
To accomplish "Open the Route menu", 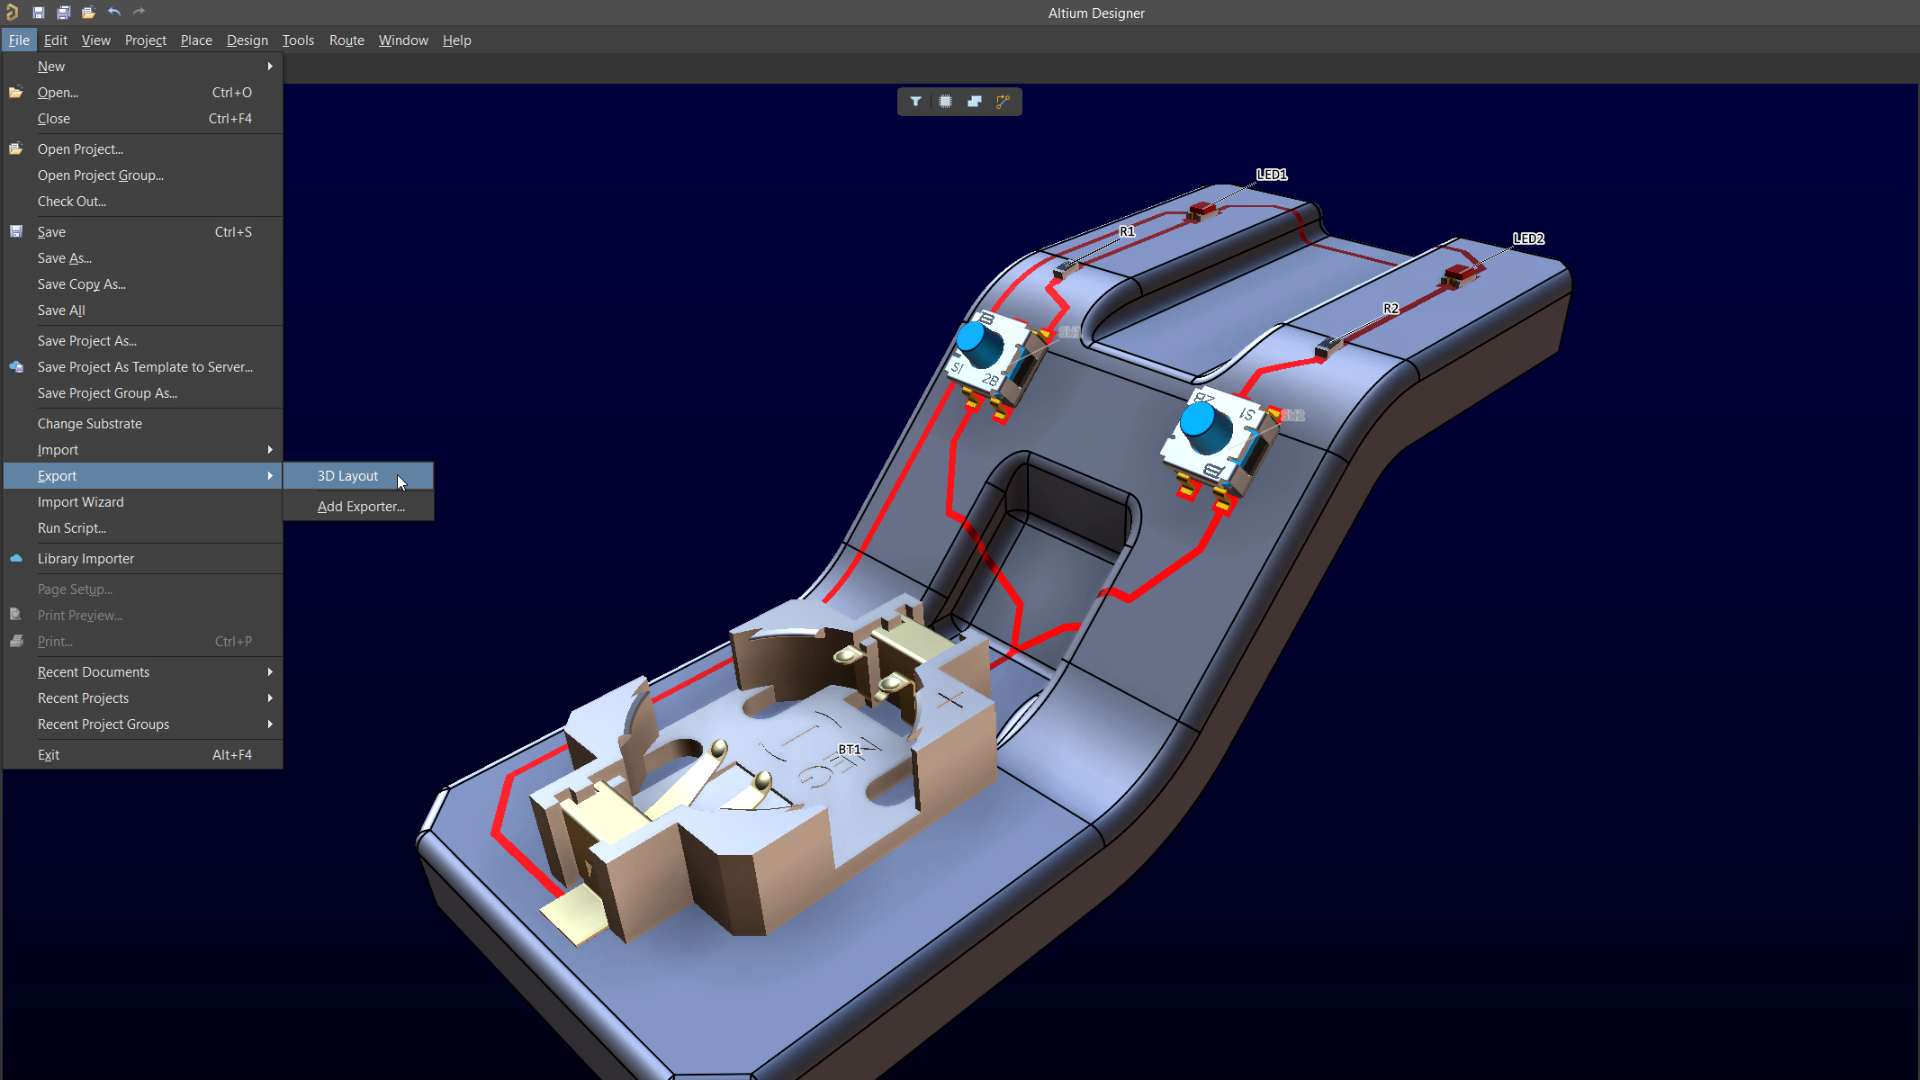I will click(x=346, y=40).
